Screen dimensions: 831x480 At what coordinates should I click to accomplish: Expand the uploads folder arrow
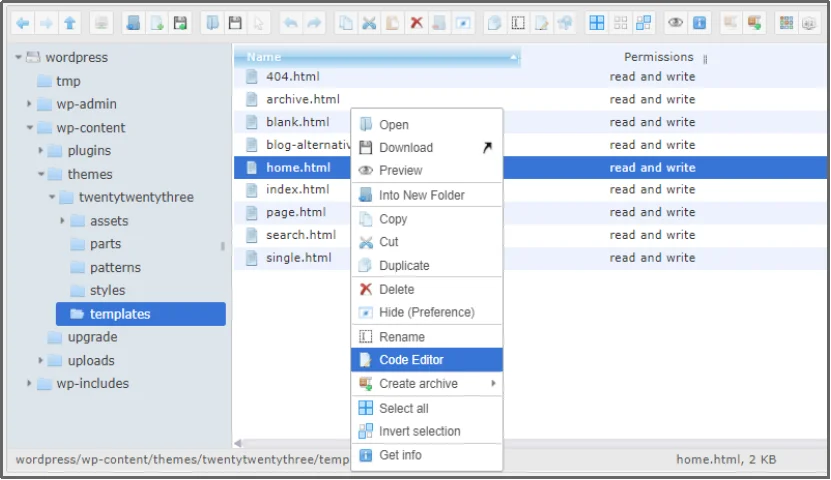[x=40, y=360]
